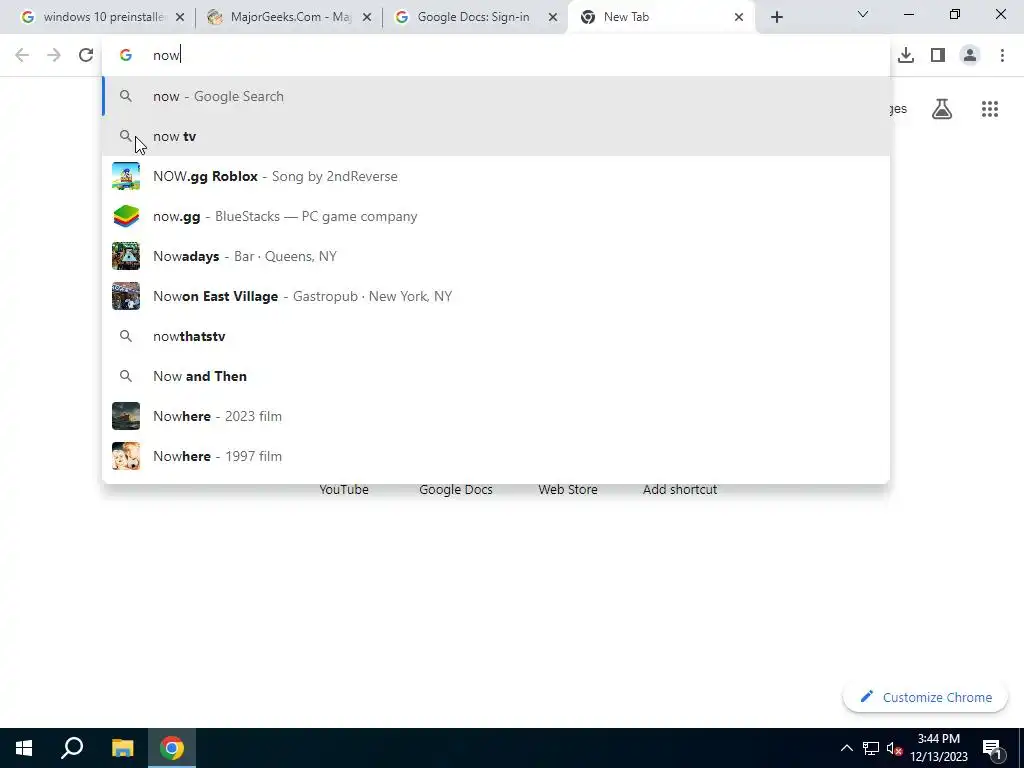Pick the 'Nowon East Village' suggestion
The width and height of the screenshot is (1024, 768).
496,296
